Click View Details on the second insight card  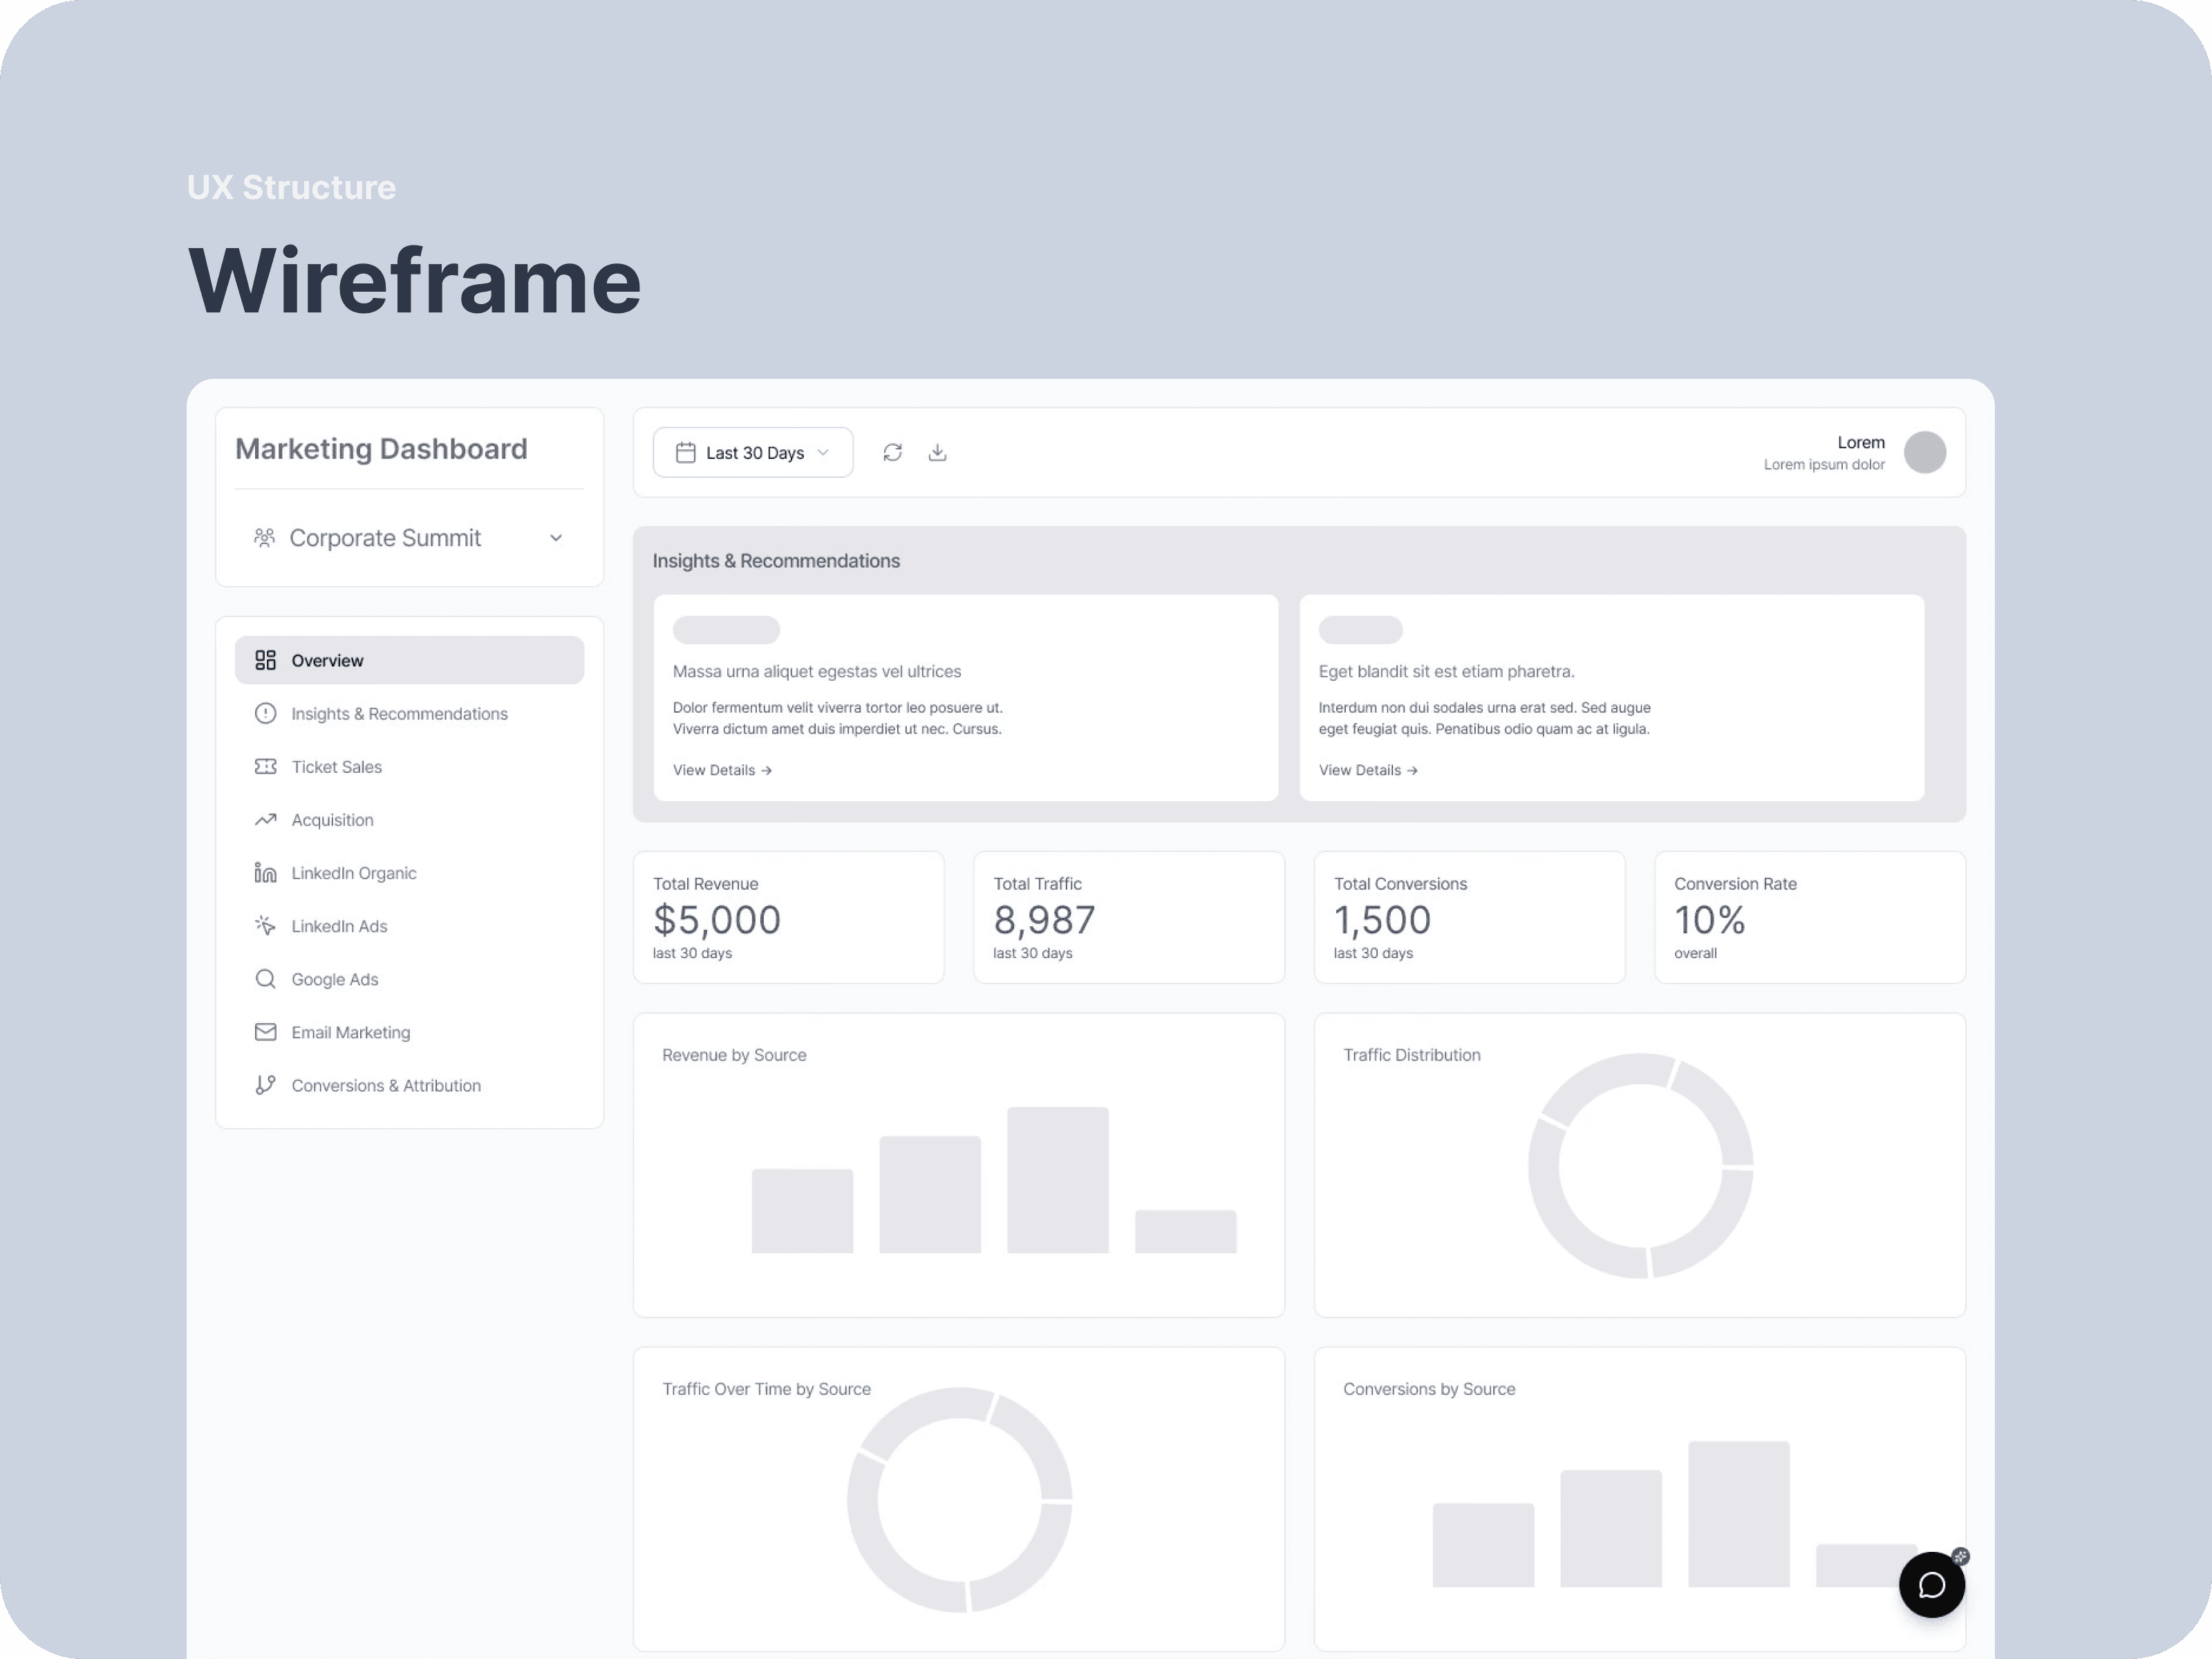point(1367,769)
